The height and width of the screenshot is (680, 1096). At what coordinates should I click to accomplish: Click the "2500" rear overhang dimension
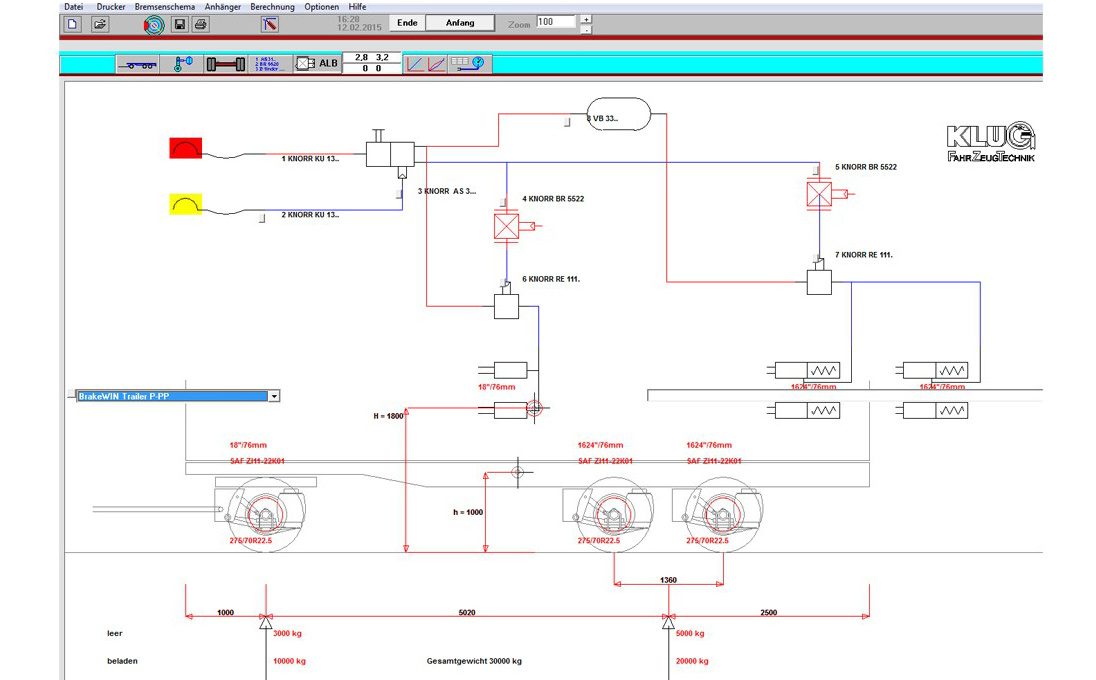pos(768,612)
